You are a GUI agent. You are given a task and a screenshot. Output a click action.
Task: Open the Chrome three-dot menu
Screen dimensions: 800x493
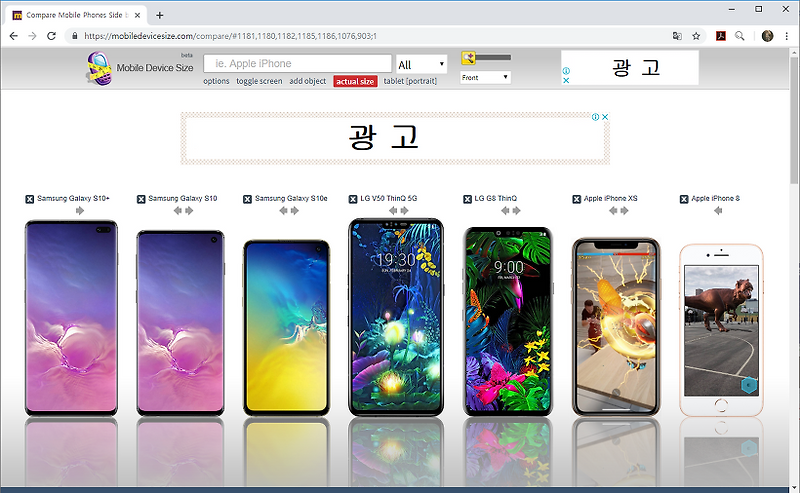[x=787, y=36]
